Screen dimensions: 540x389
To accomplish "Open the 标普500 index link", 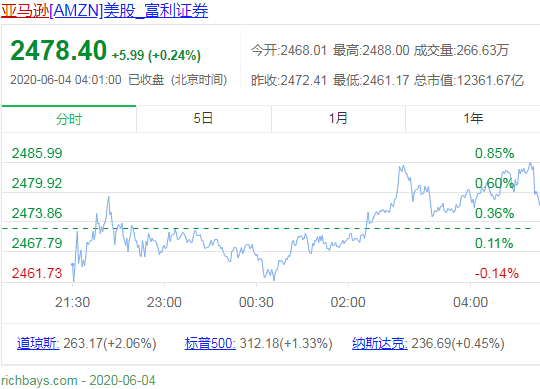I will [210, 343].
